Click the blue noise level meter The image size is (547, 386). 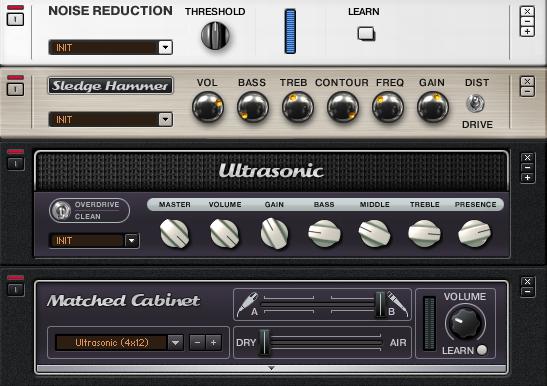pos(290,31)
